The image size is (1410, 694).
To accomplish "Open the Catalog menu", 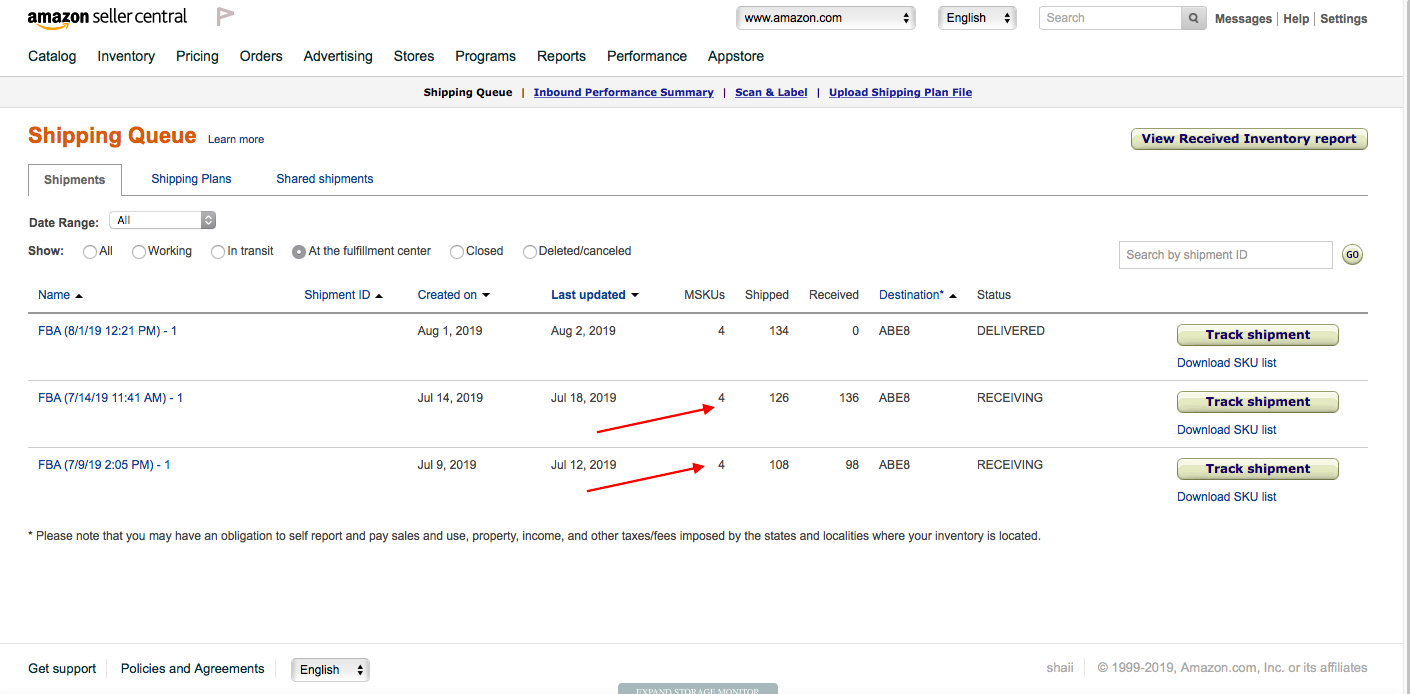I will pyautogui.click(x=52, y=56).
